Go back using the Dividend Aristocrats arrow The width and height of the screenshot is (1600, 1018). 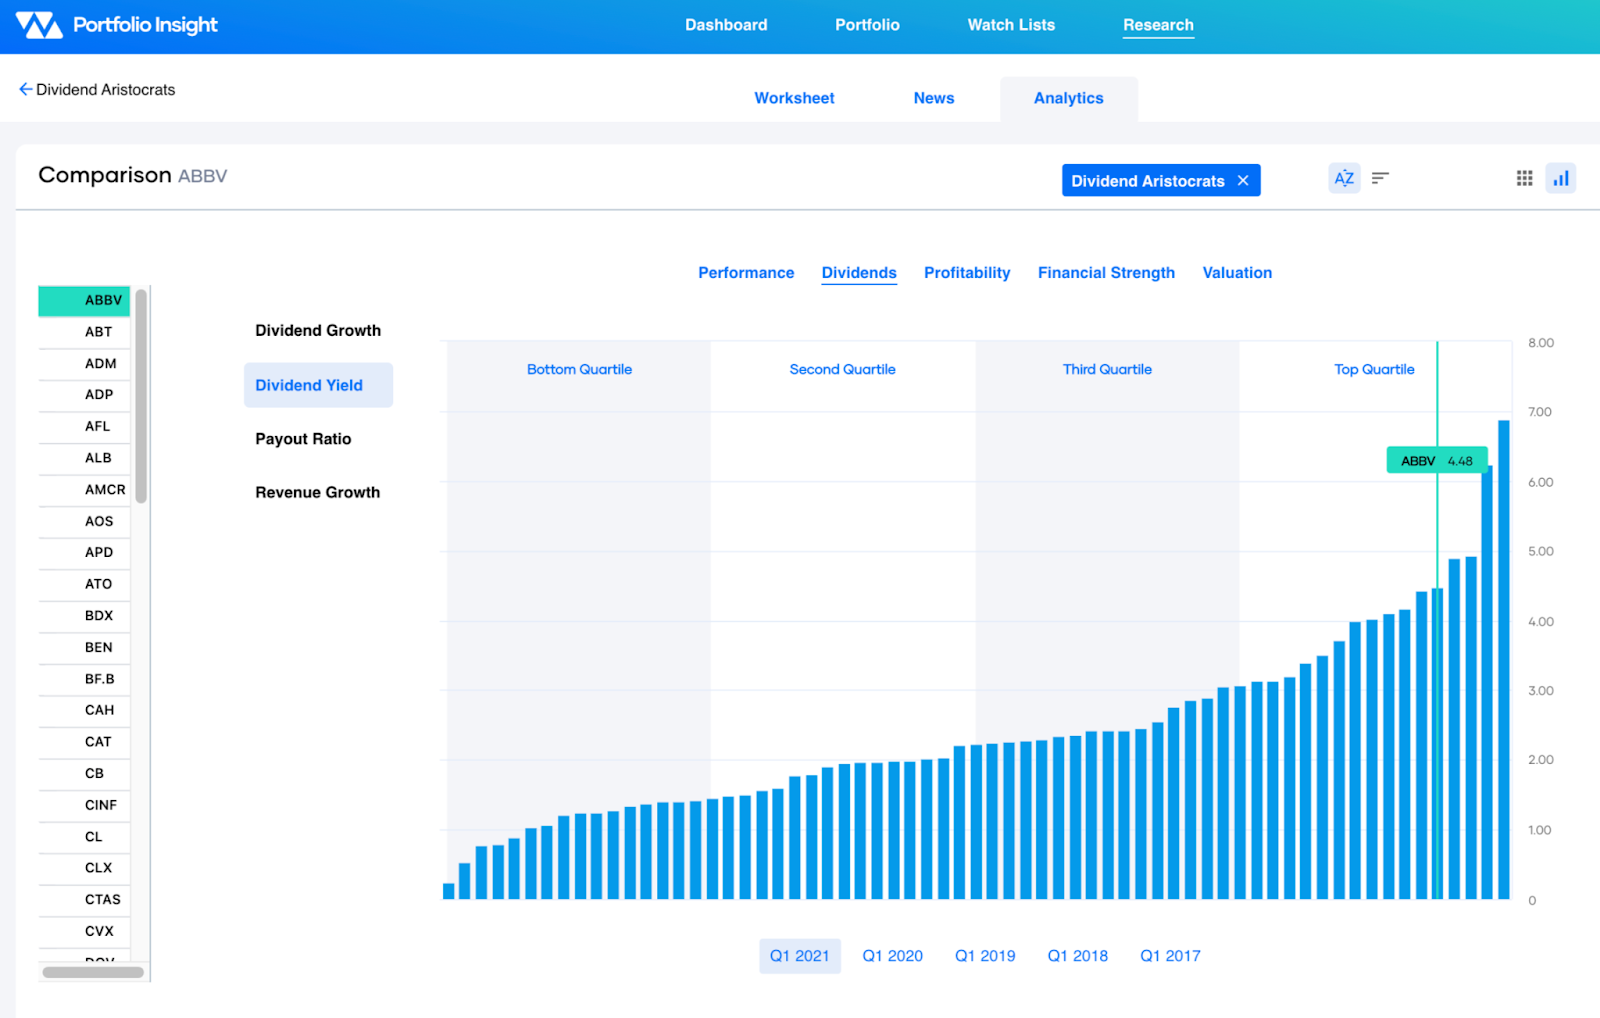pos(26,89)
